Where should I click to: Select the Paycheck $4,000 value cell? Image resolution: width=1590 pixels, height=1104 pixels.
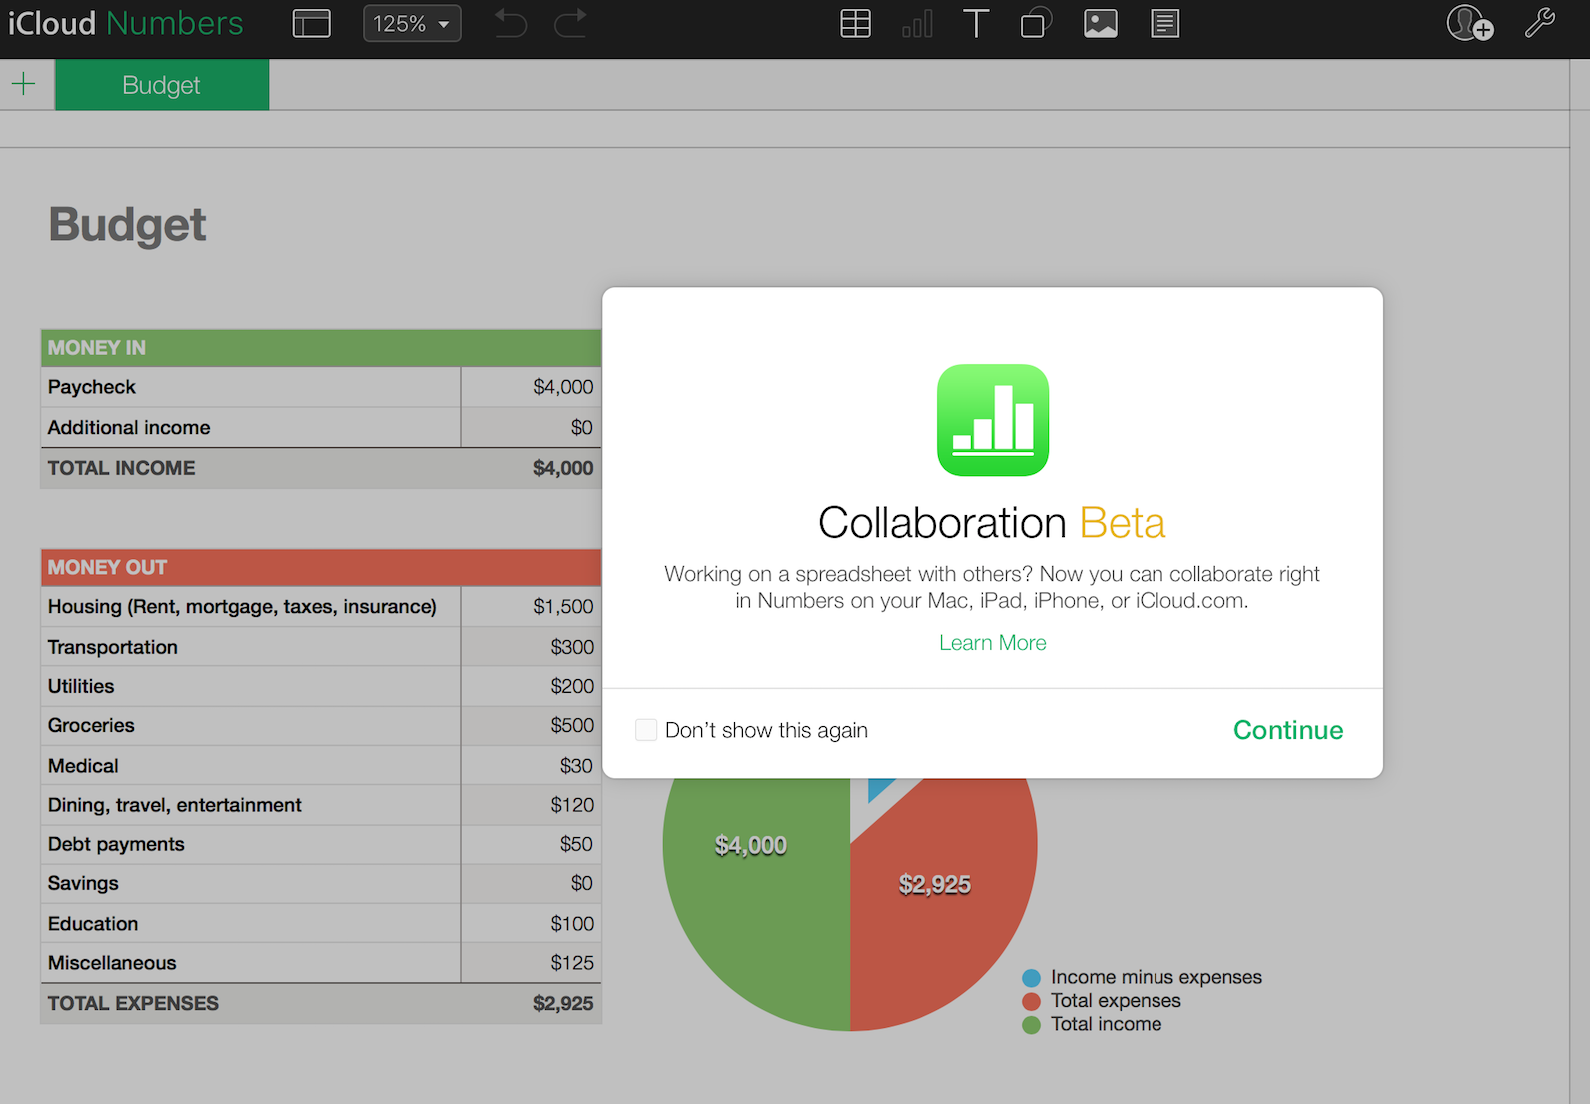[531, 387]
